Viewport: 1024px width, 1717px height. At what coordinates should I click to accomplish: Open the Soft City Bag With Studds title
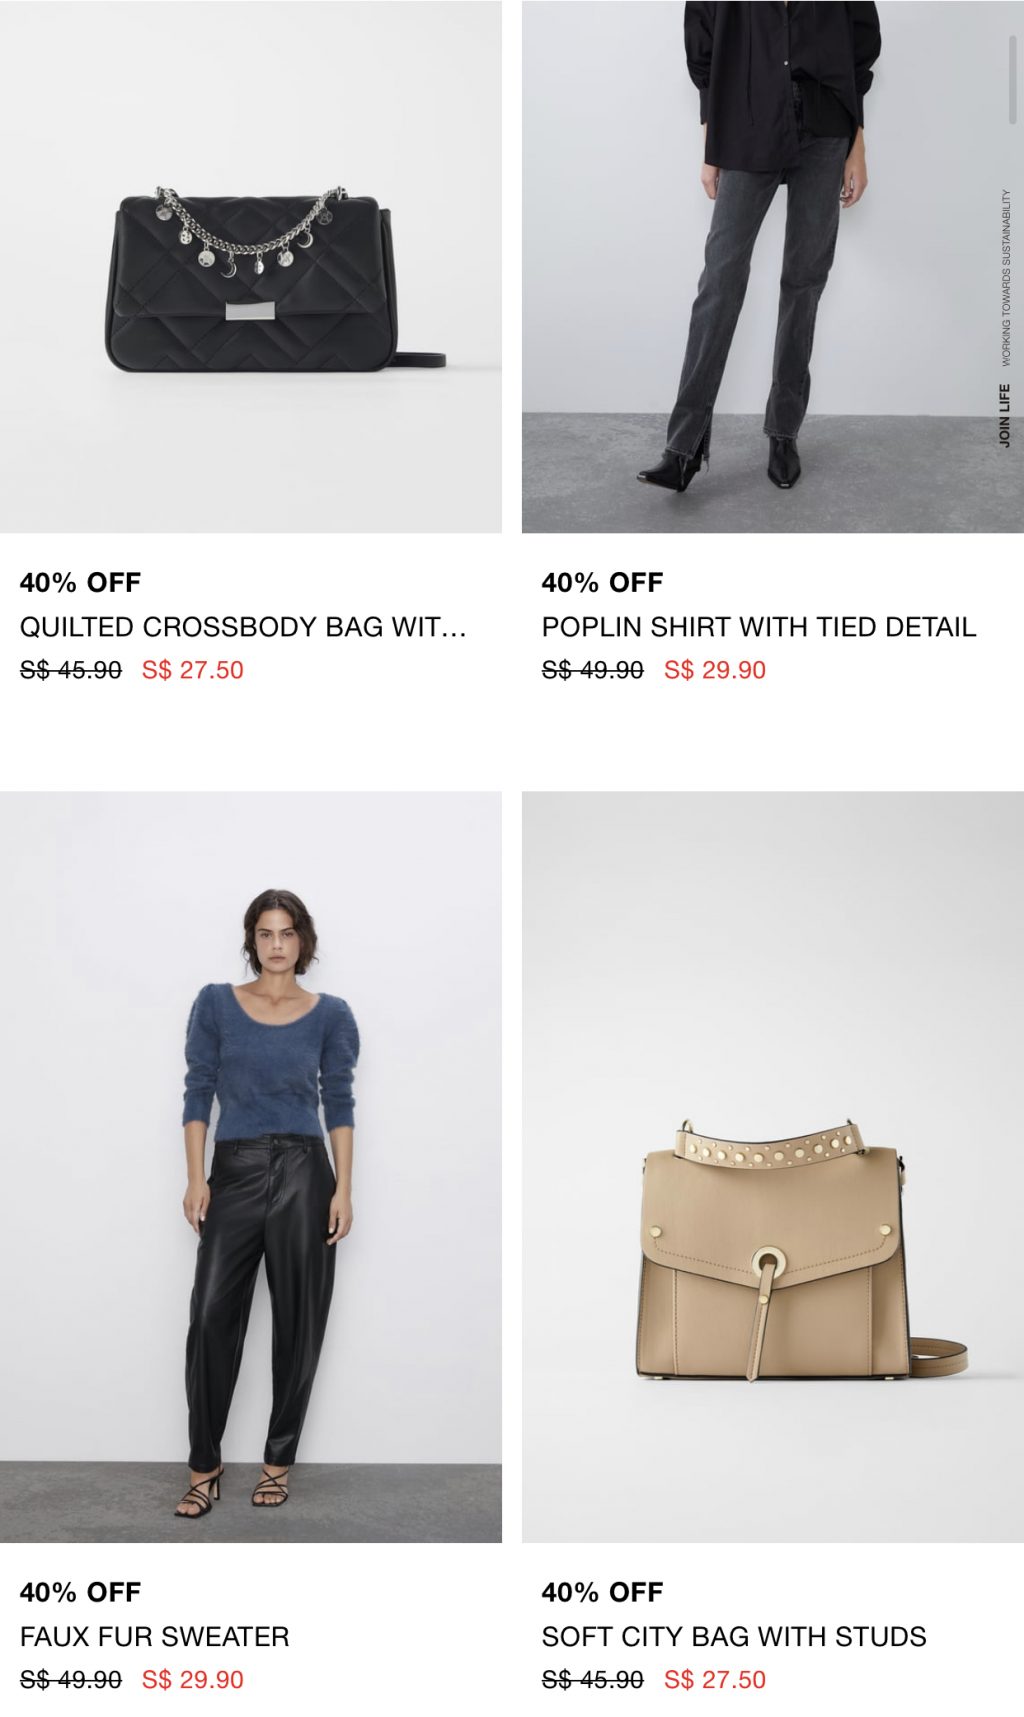tap(734, 1637)
